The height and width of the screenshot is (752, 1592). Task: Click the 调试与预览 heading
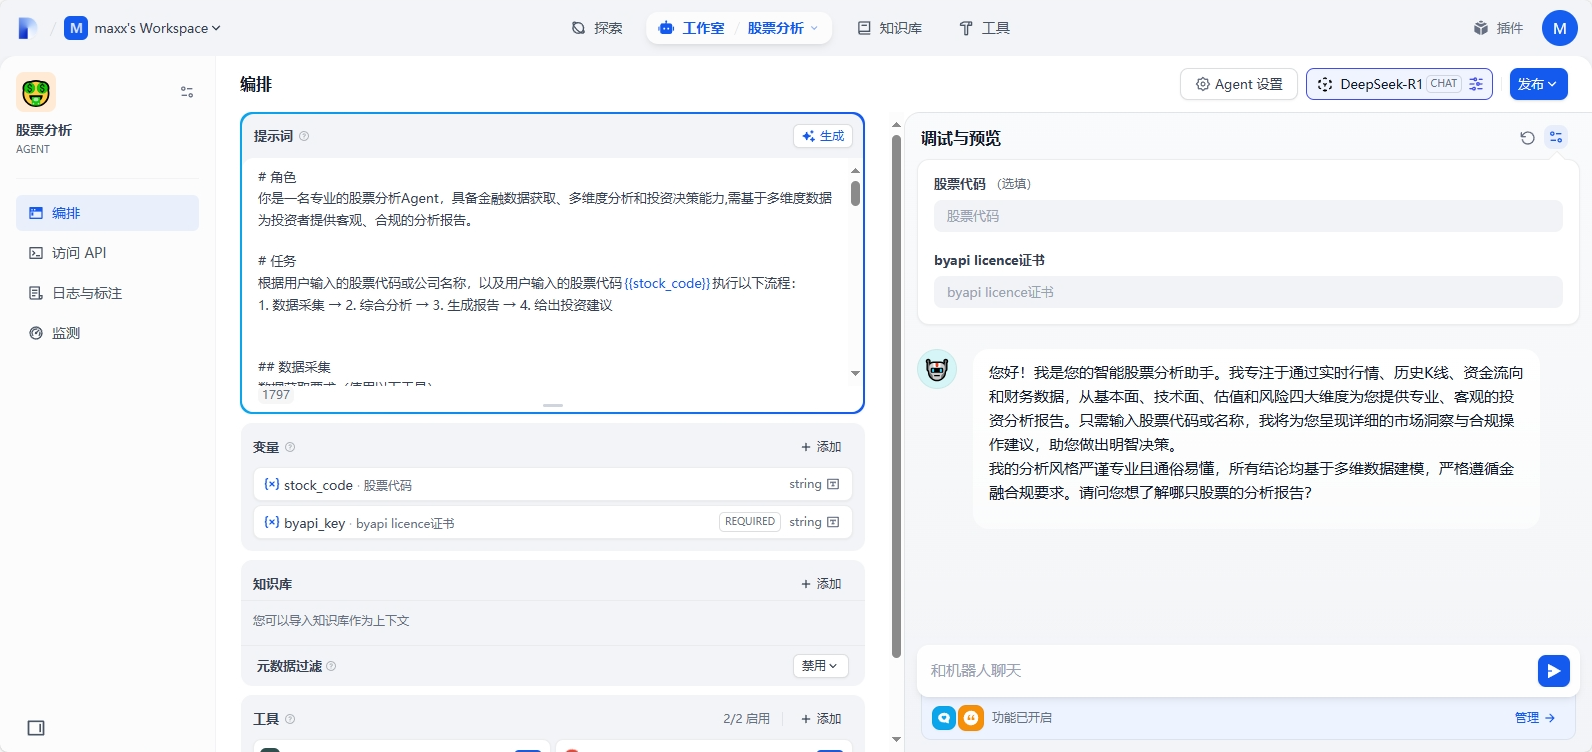pyautogui.click(x=961, y=138)
